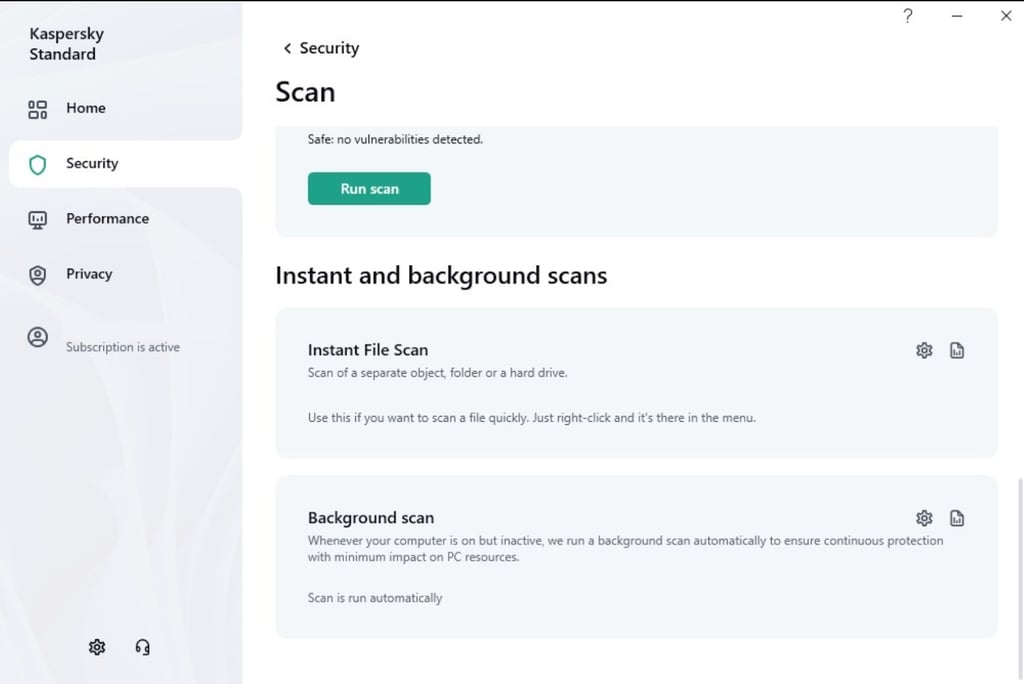Select the 'Instant File Scan' heading
The width and height of the screenshot is (1024, 684).
coord(368,350)
